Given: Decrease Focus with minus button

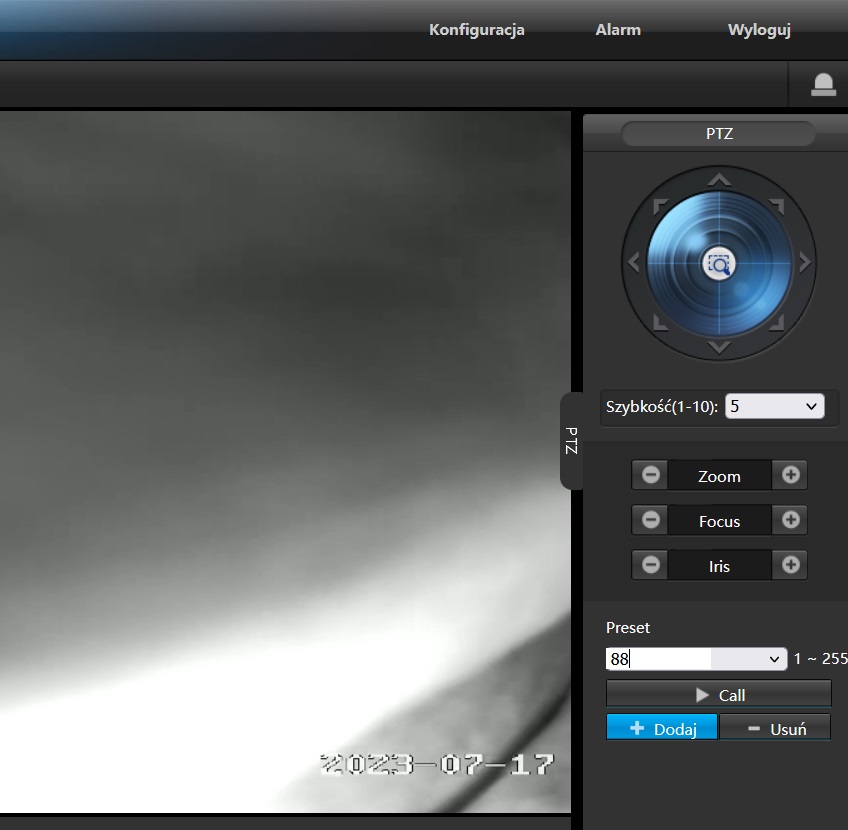Looking at the screenshot, I should tap(650, 520).
